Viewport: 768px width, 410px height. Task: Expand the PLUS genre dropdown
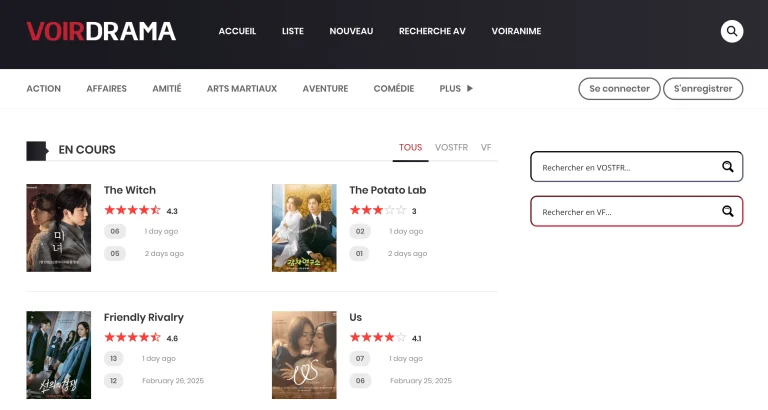(456, 89)
